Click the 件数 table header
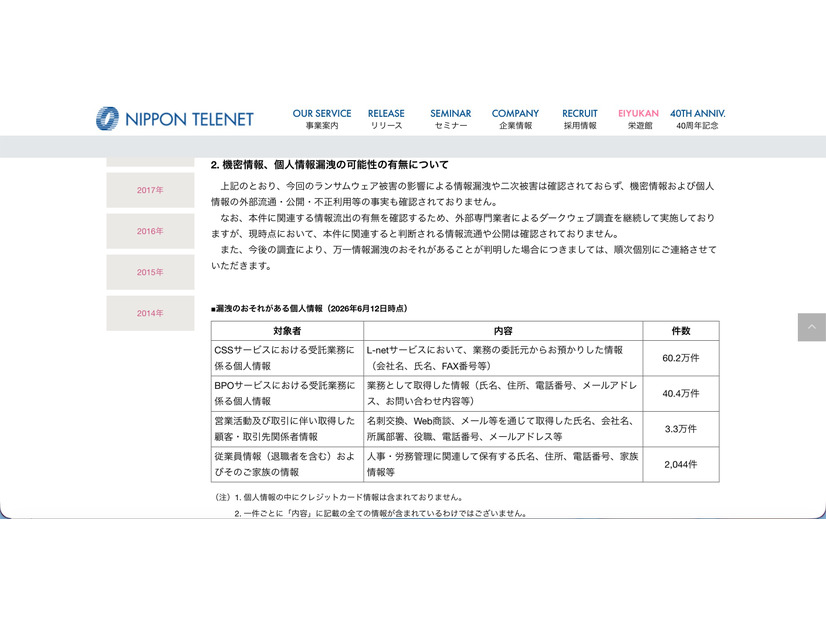Screen dimensions: 826x620 [x=681, y=331]
